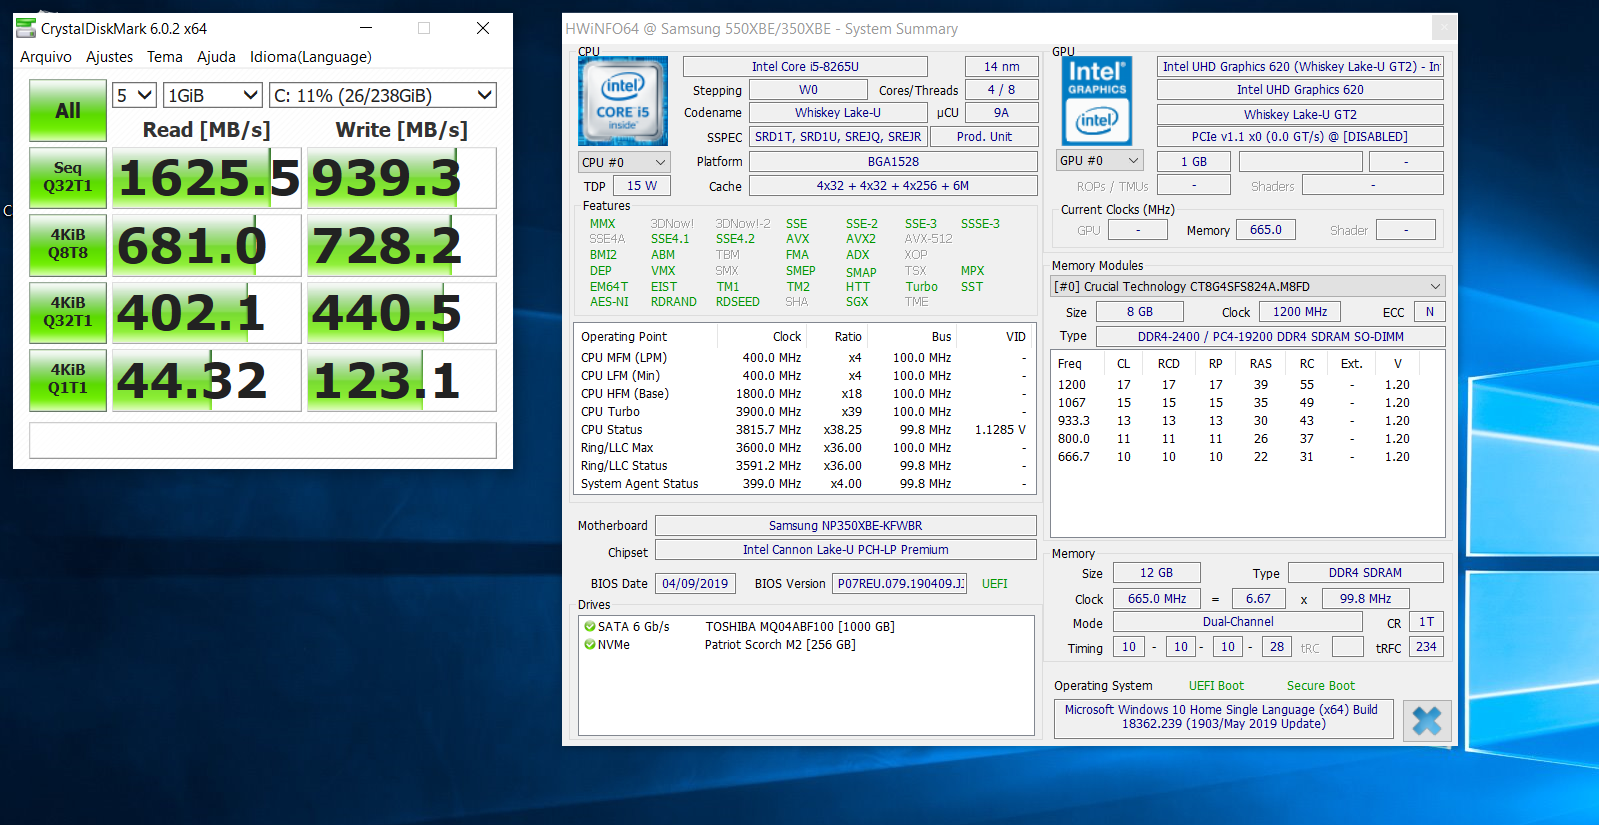Click the "RDSEED" CPU feature label
Image resolution: width=1599 pixels, height=825 pixels.
pyautogui.click(x=738, y=302)
